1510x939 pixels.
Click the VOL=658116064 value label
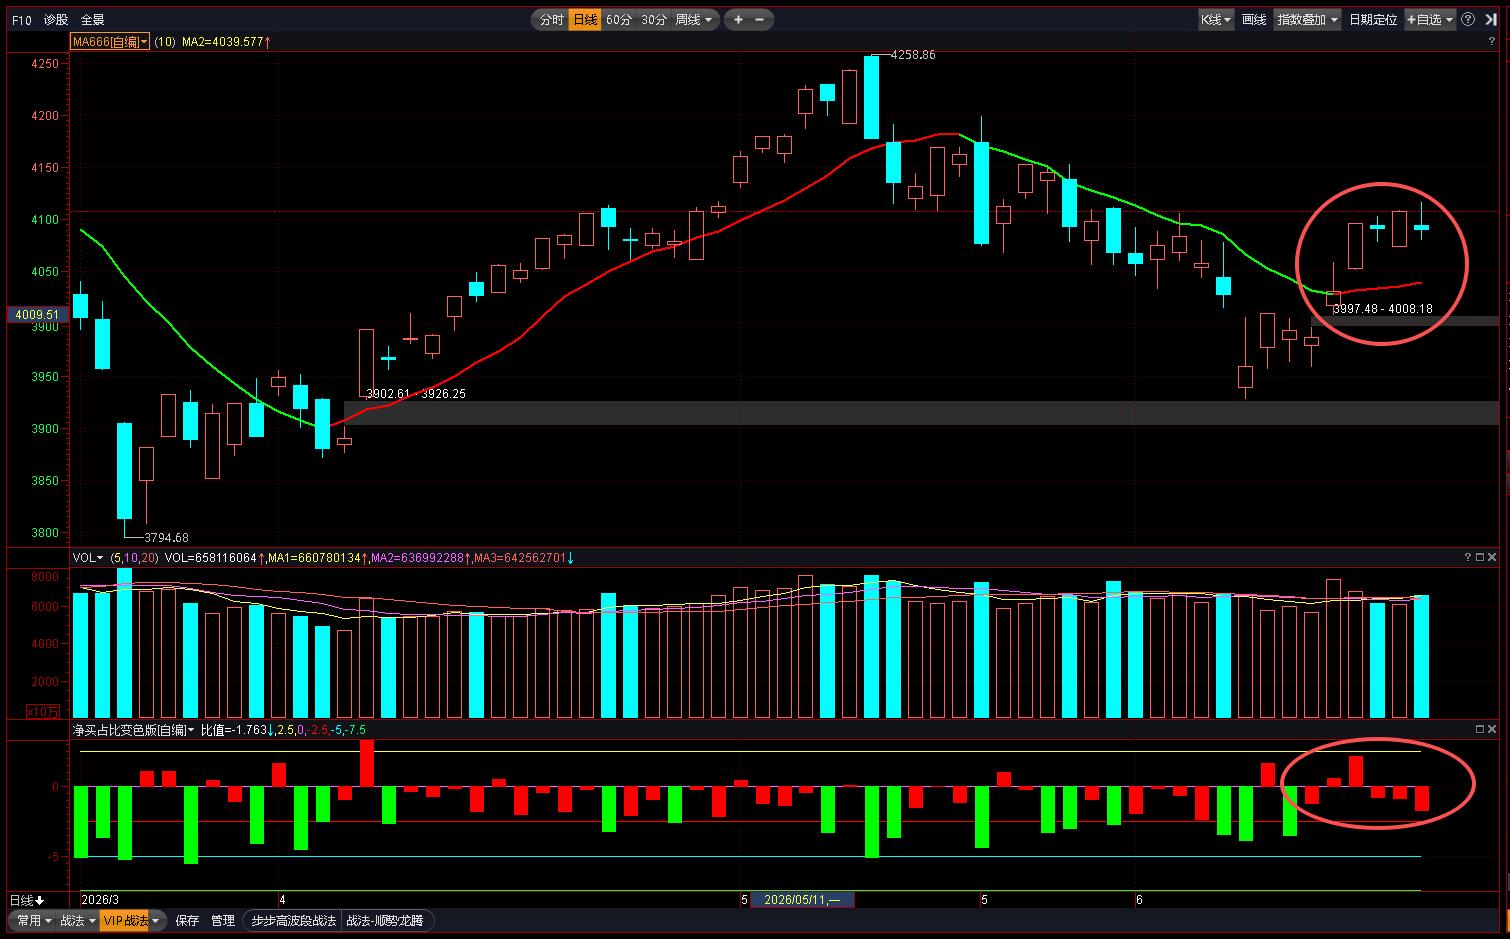(x=214, y=557)
